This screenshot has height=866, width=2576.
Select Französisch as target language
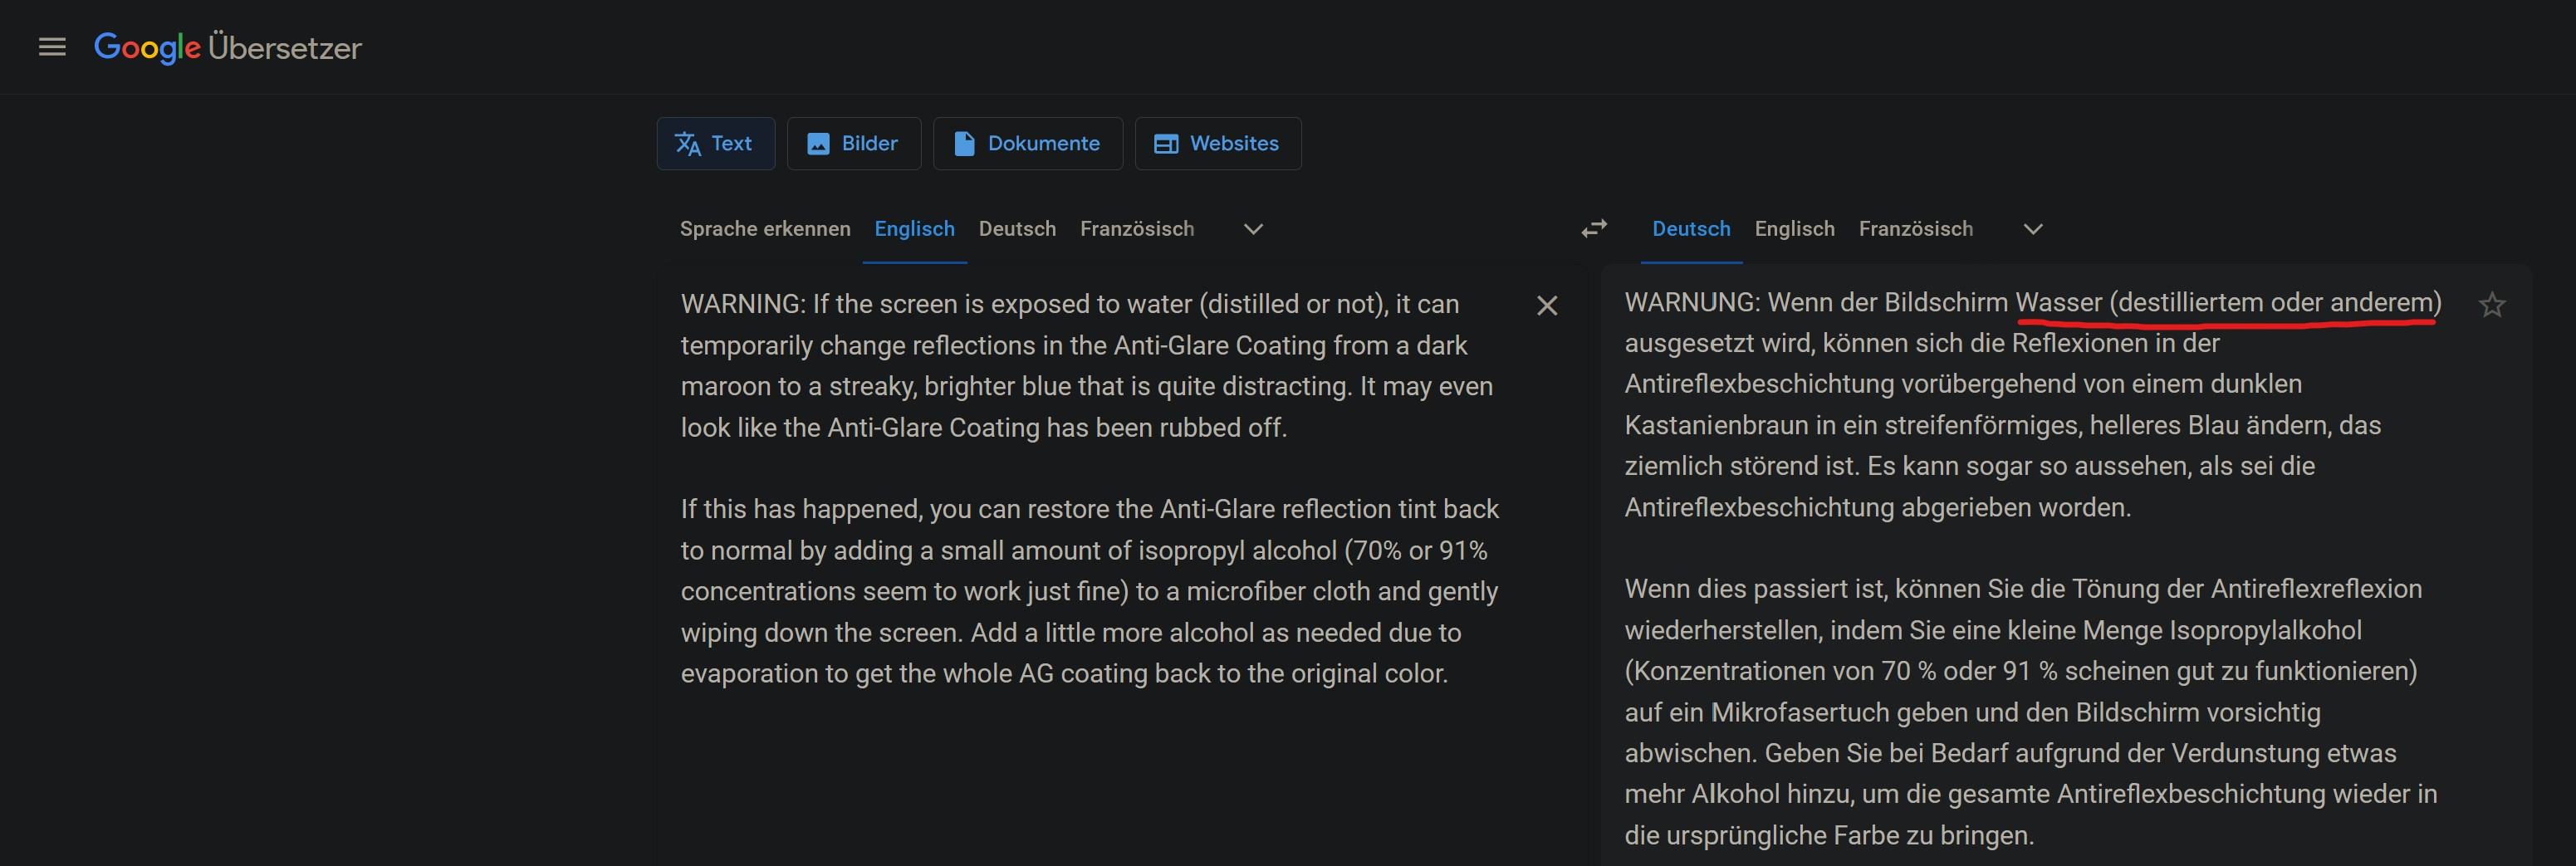coord(1915,229)
